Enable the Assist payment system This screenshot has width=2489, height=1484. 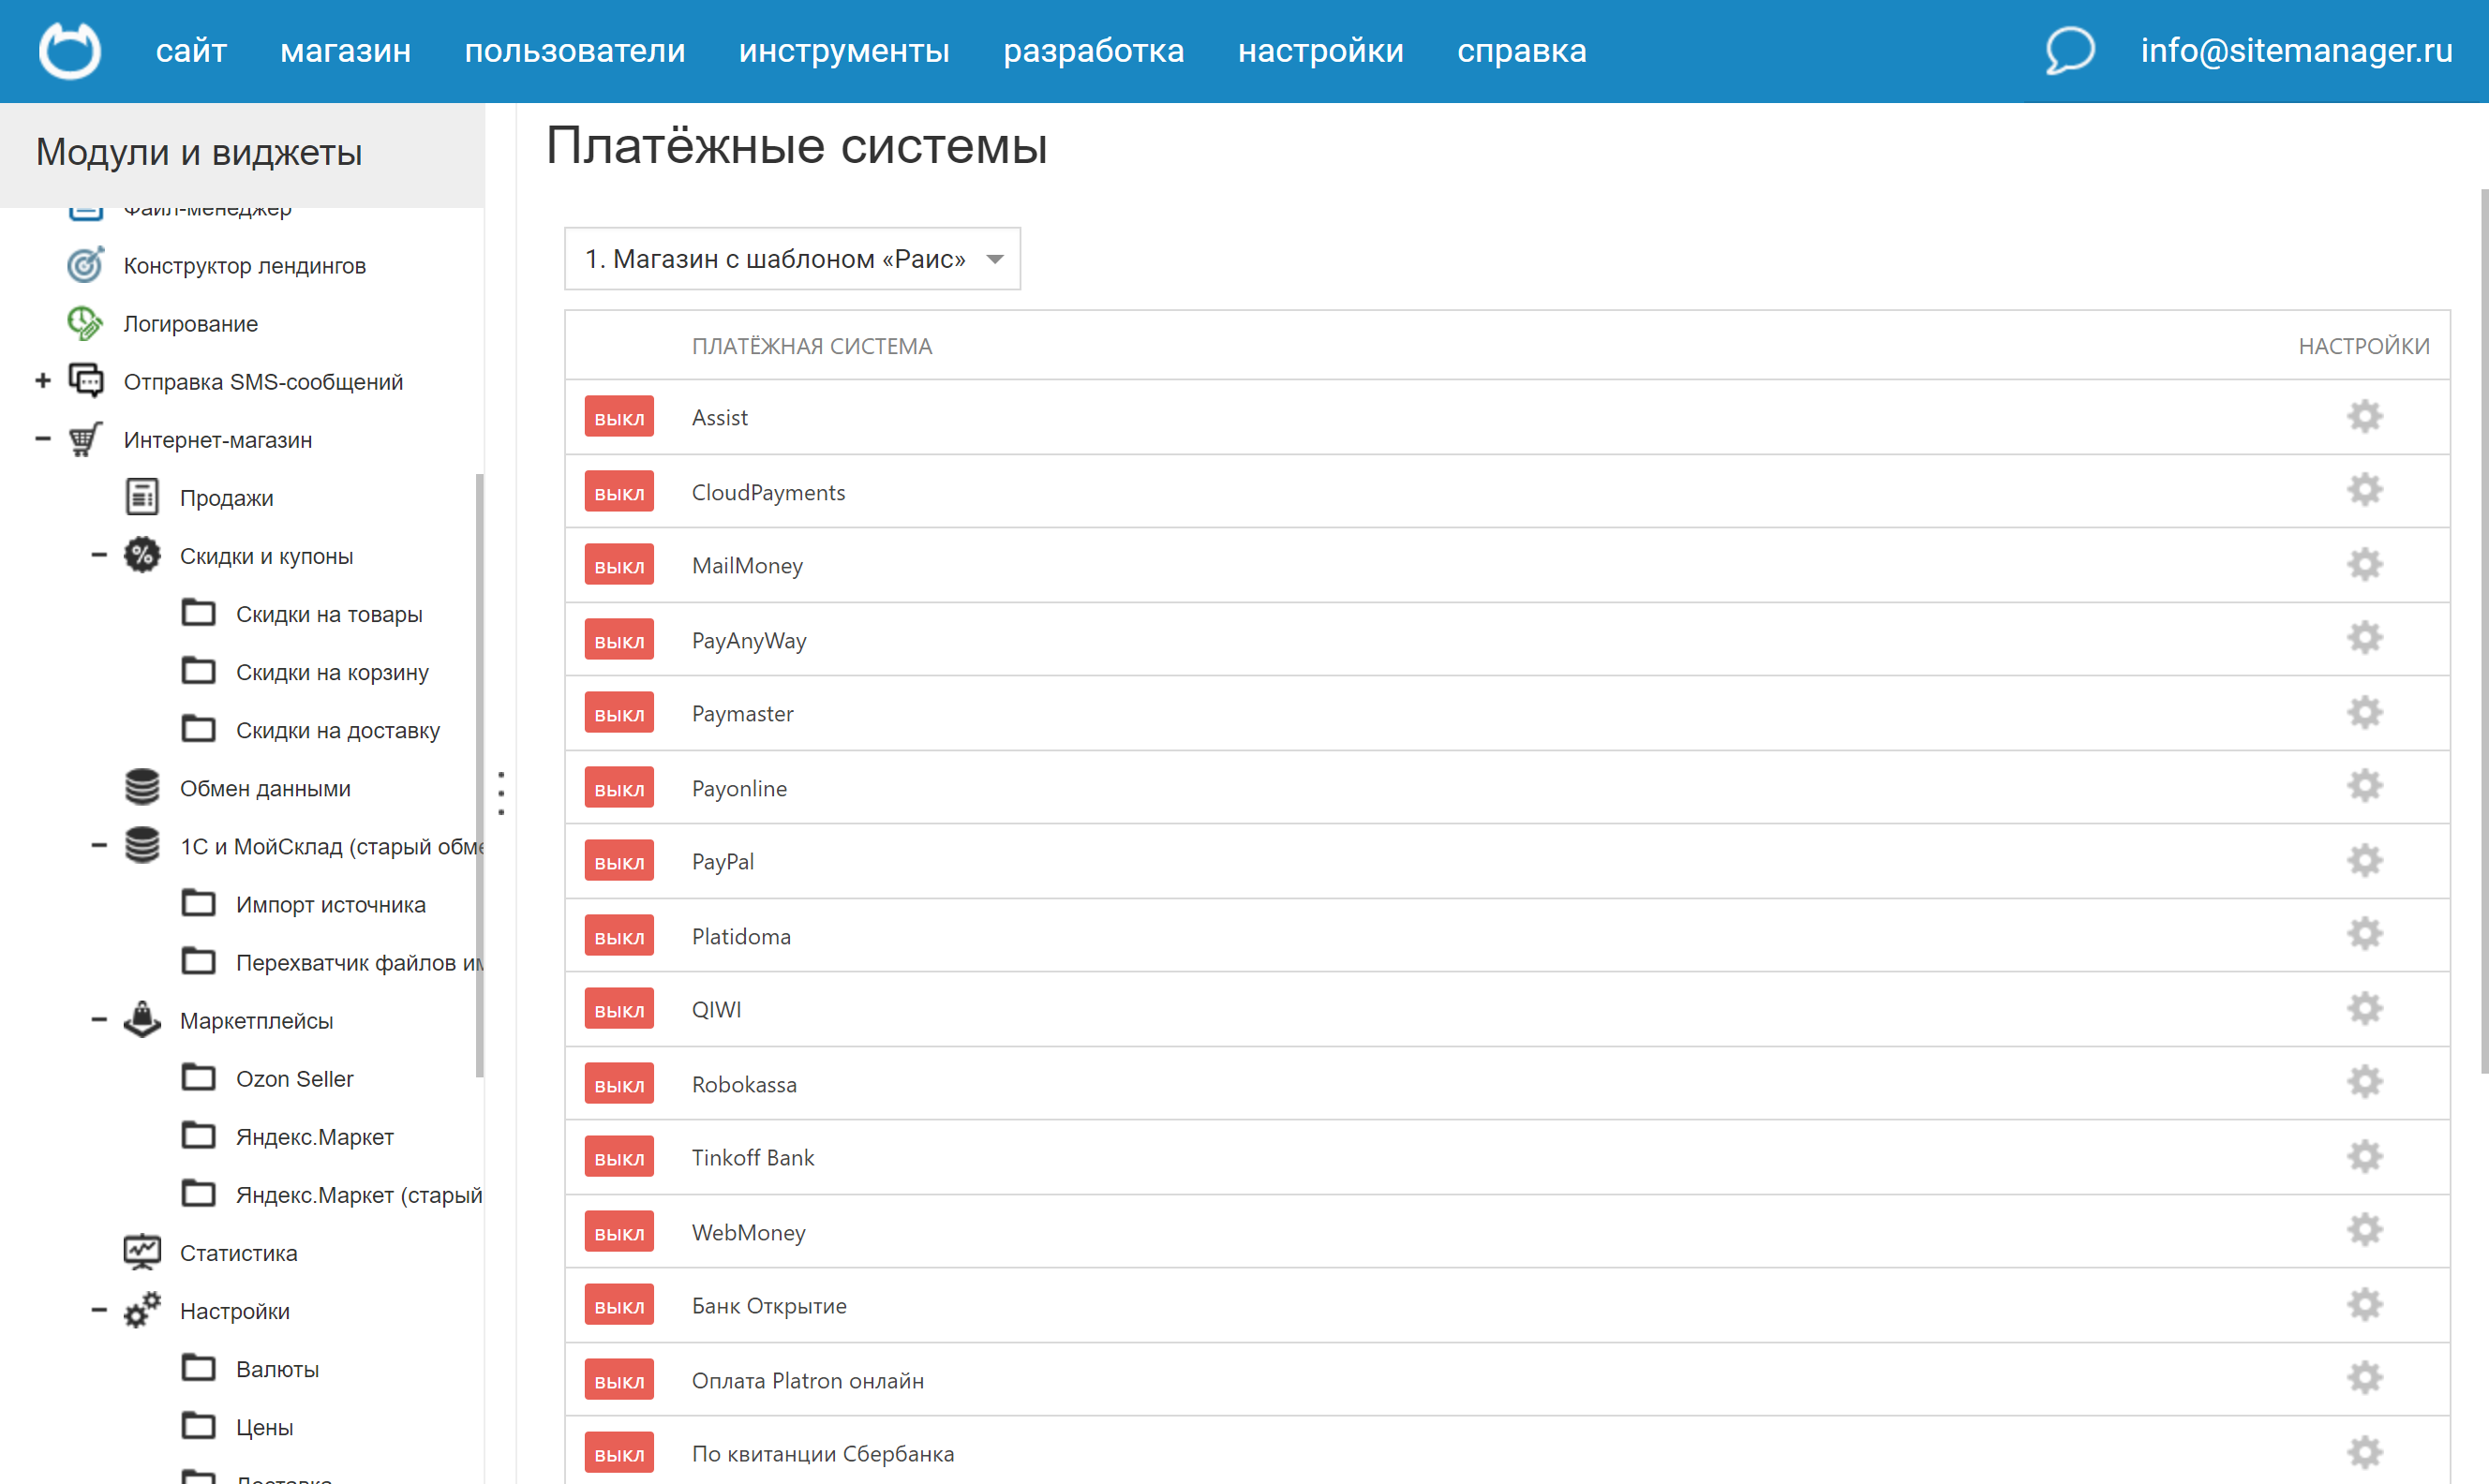(618, 416)
